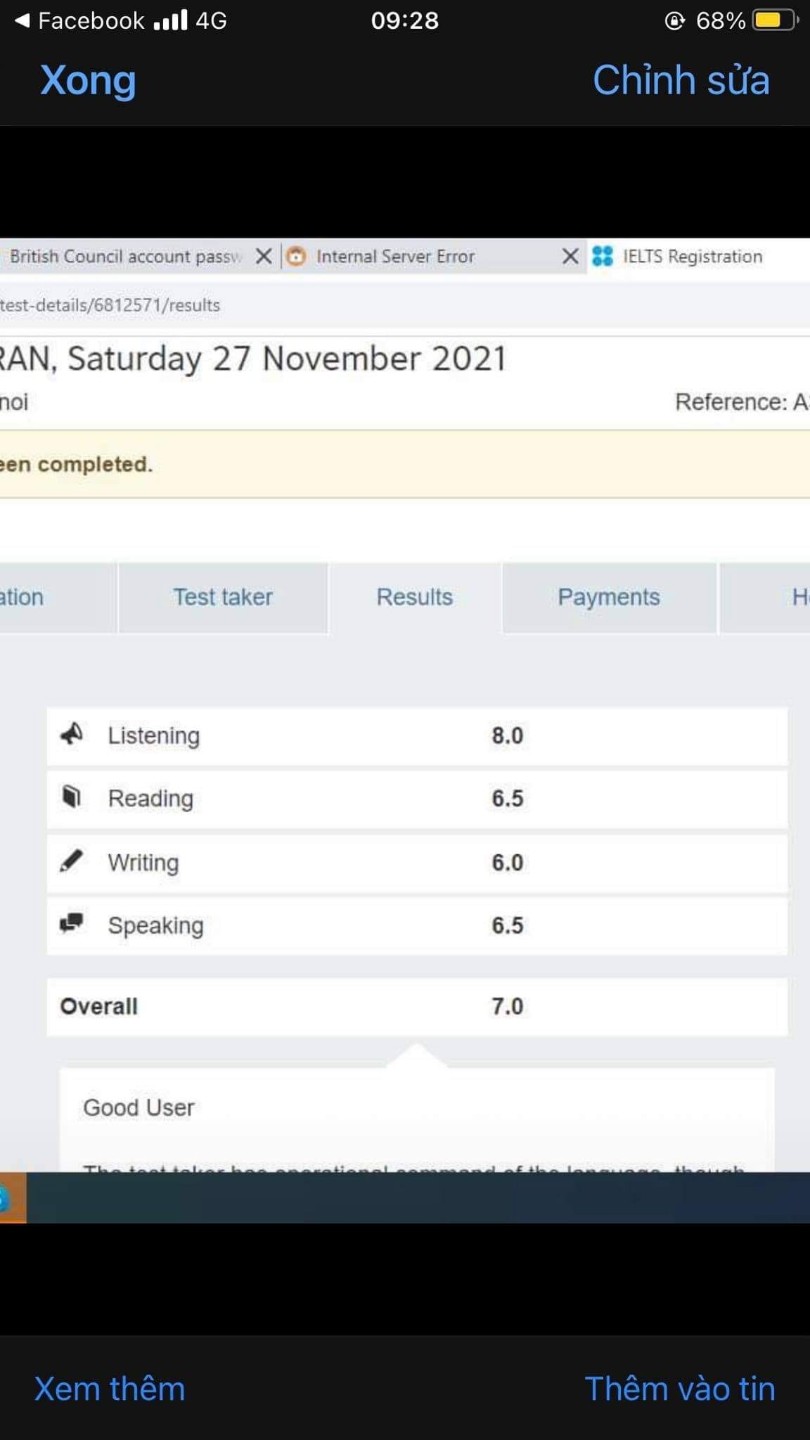
Task: Select the Overall 7.0 score row
Action: [x=416, y=1006]
